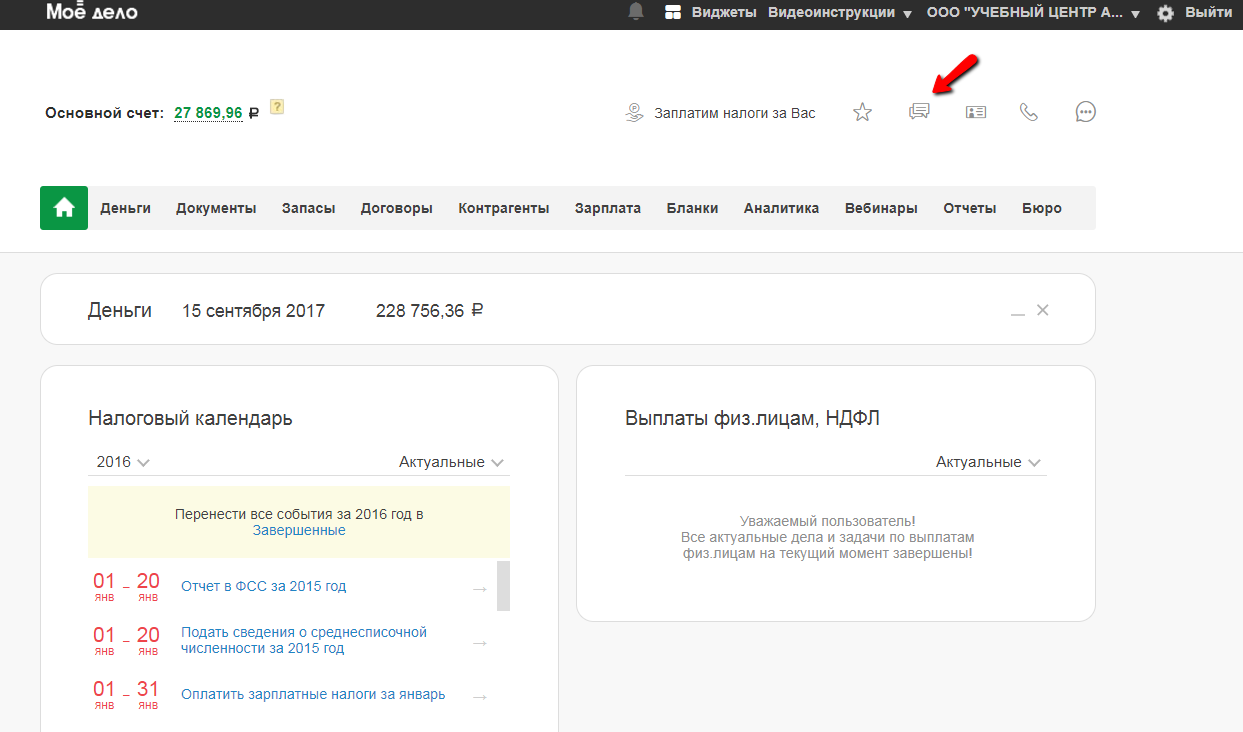Open the Документы menu

click(x=216, y=208)
